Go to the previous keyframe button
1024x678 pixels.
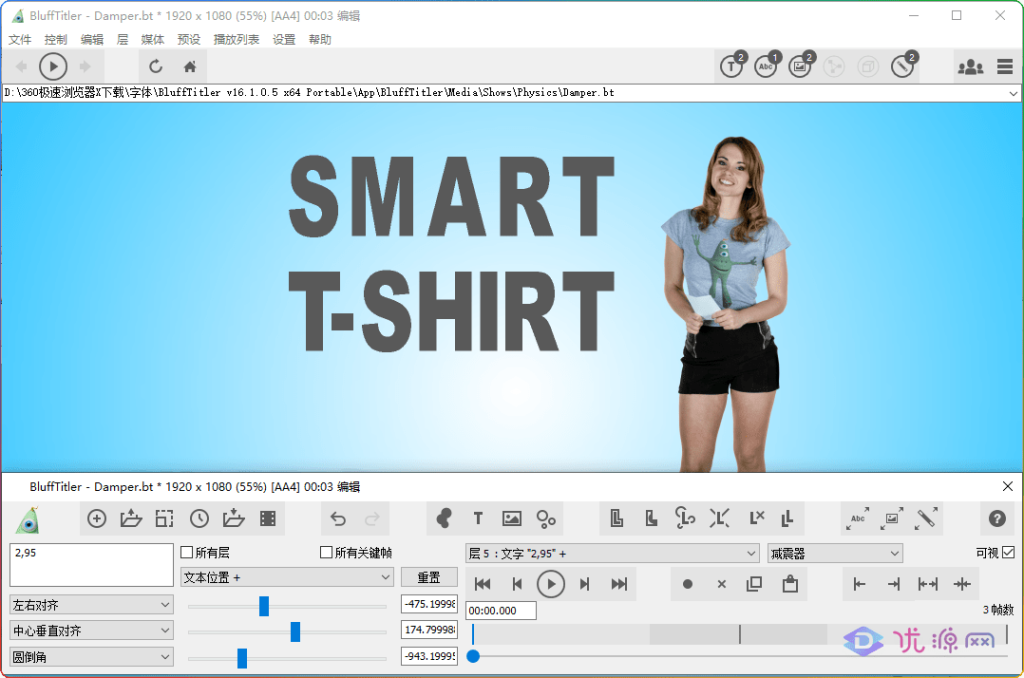[517, 584]
